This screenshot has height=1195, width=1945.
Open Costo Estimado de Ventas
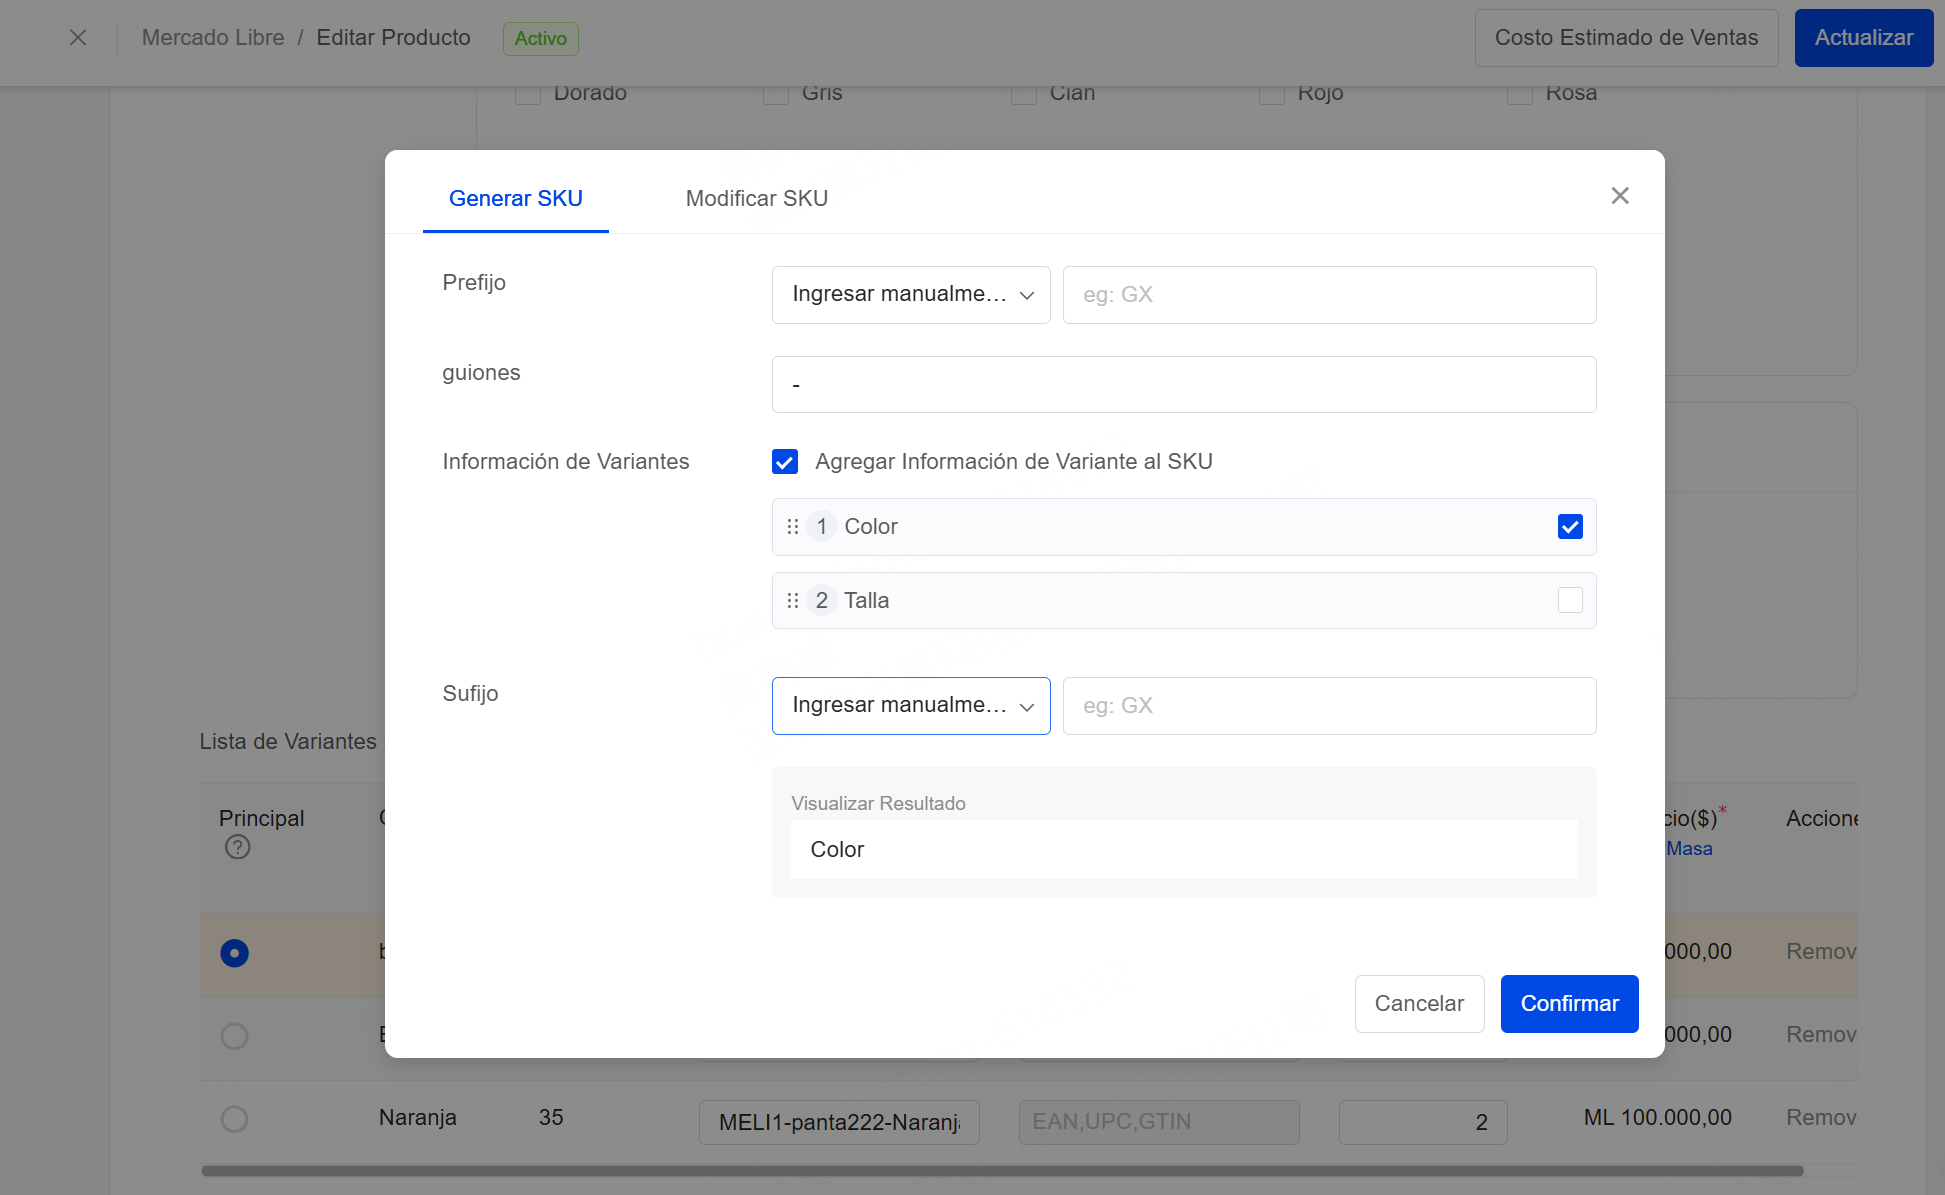(x=1626, y=38)
